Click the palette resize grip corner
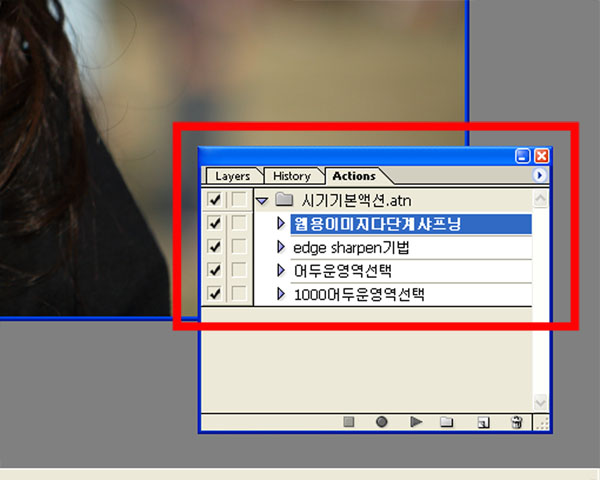Screen dimensions: 600x480 (542, 423)
